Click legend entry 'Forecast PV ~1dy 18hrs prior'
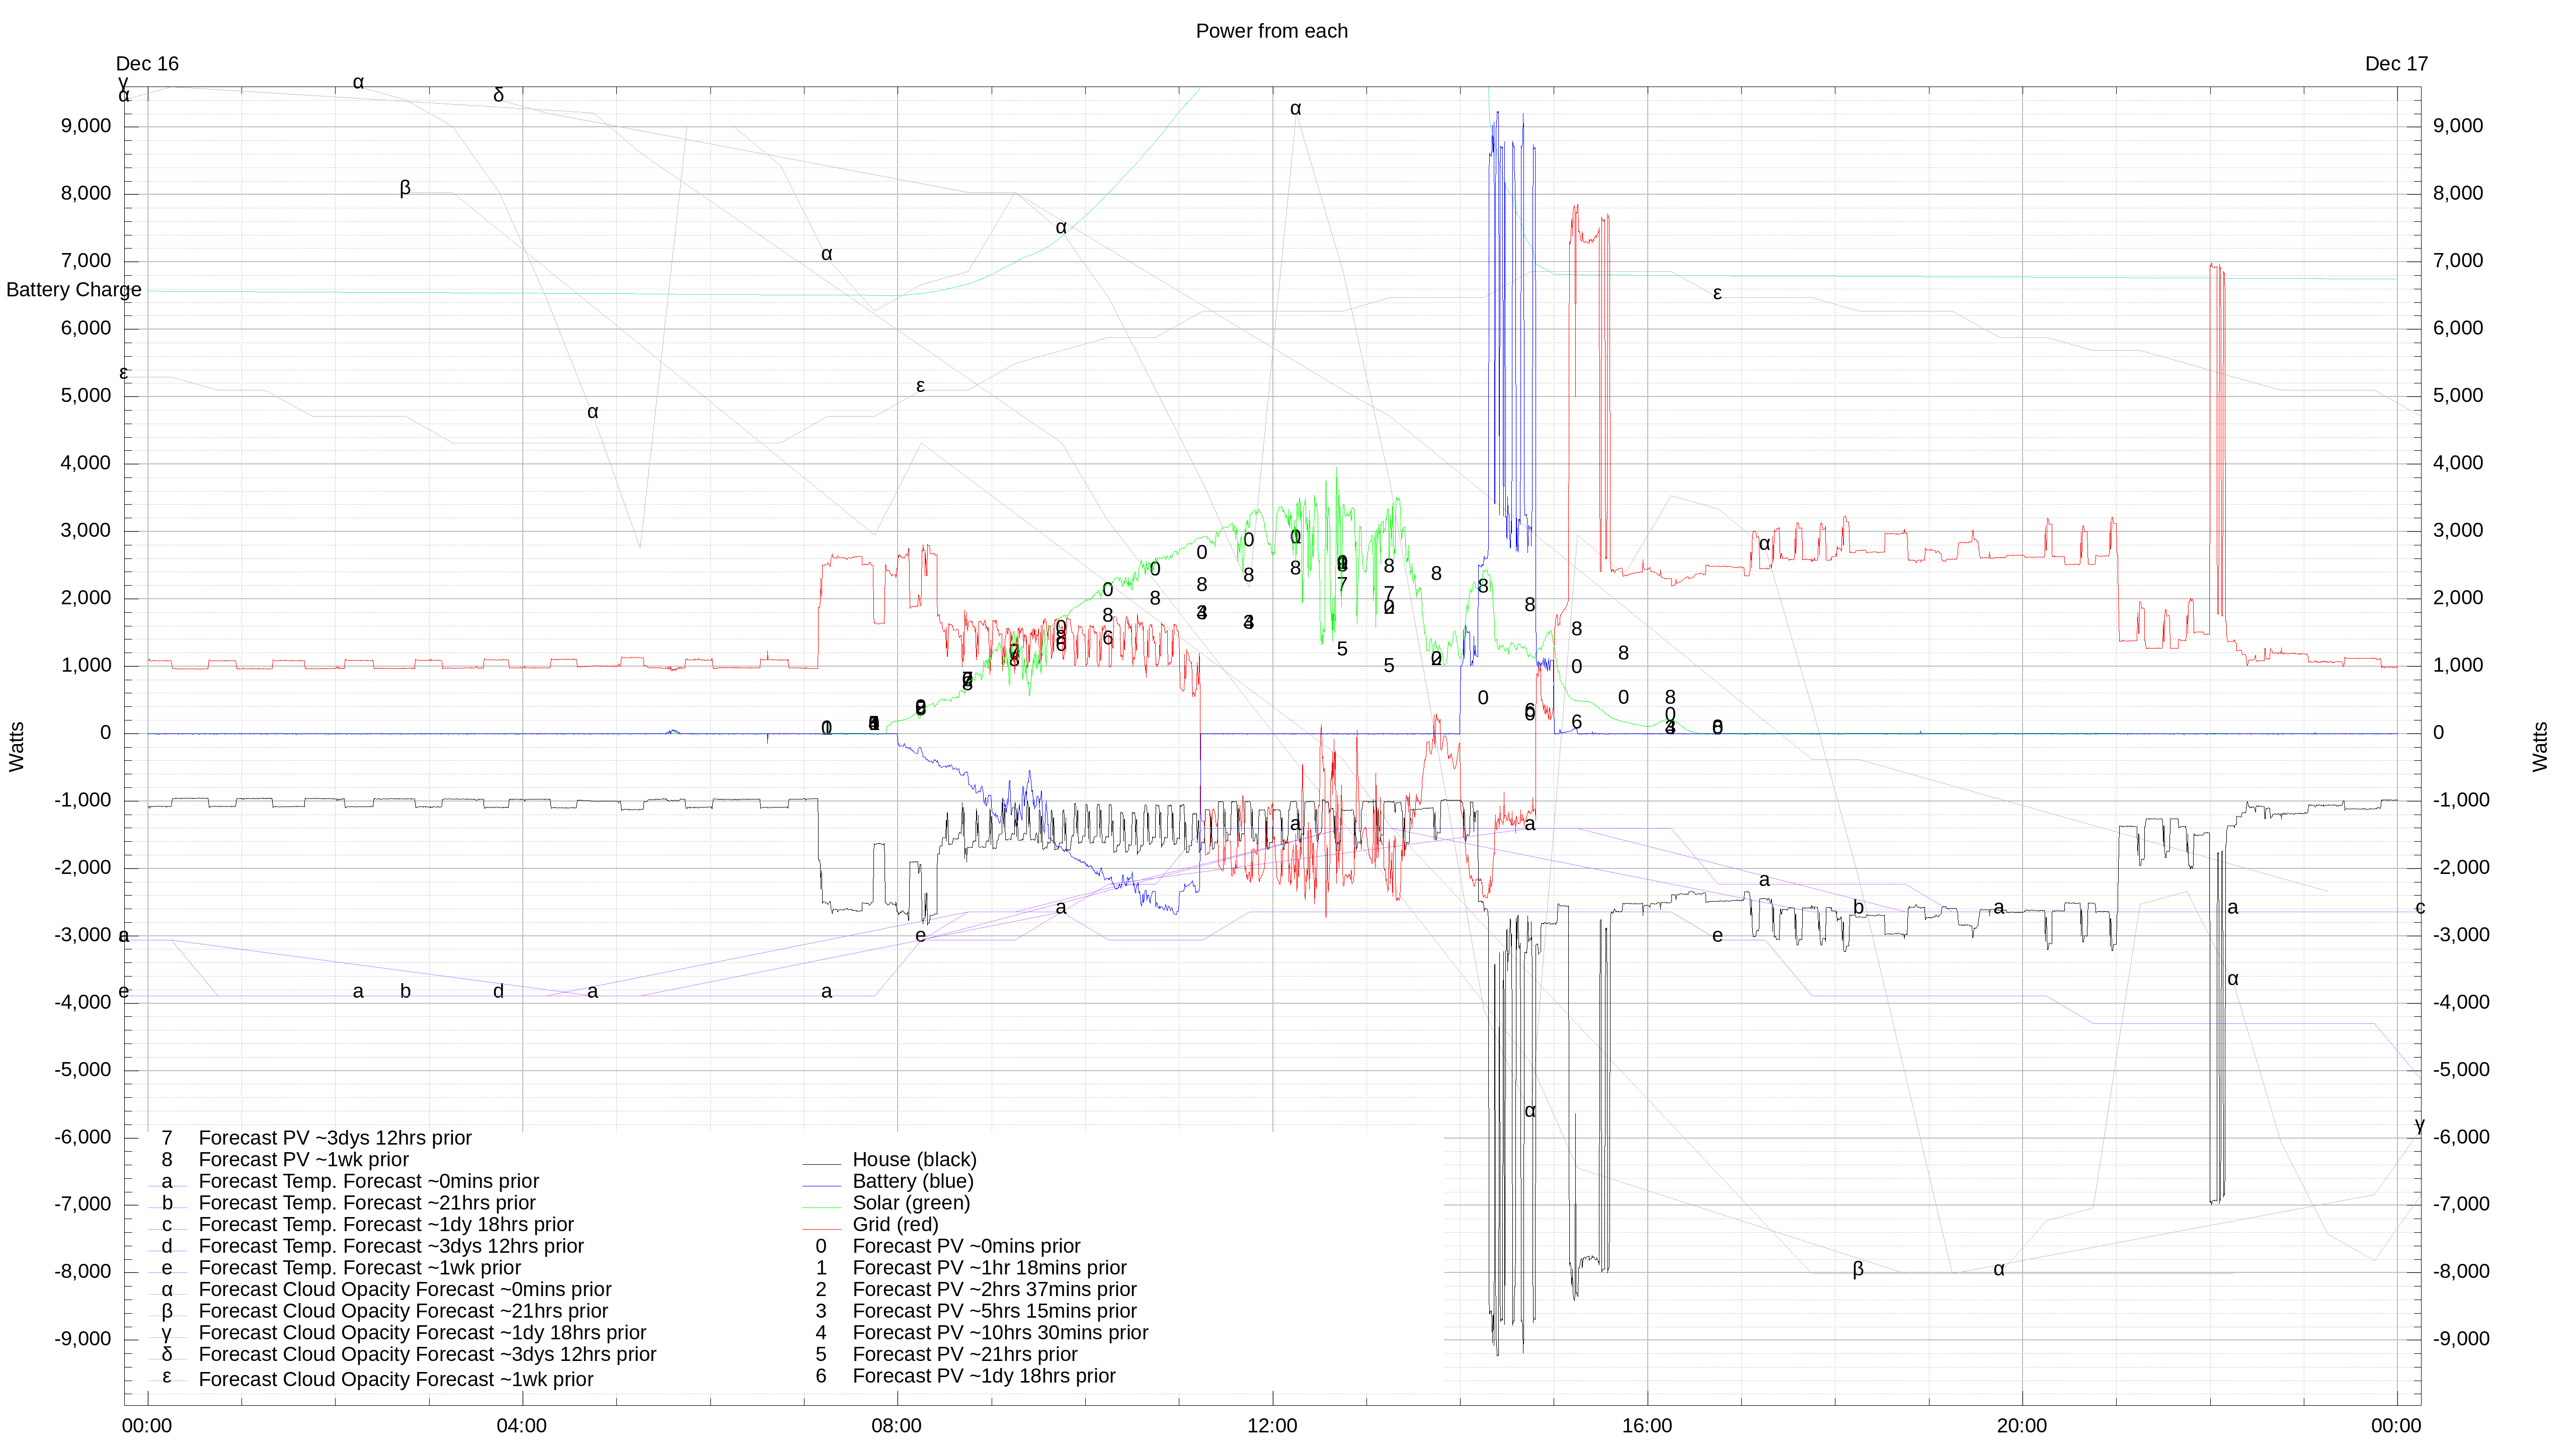Image resolution: width=2576 pixels, height=1449 pixels. coord(984,1376)
